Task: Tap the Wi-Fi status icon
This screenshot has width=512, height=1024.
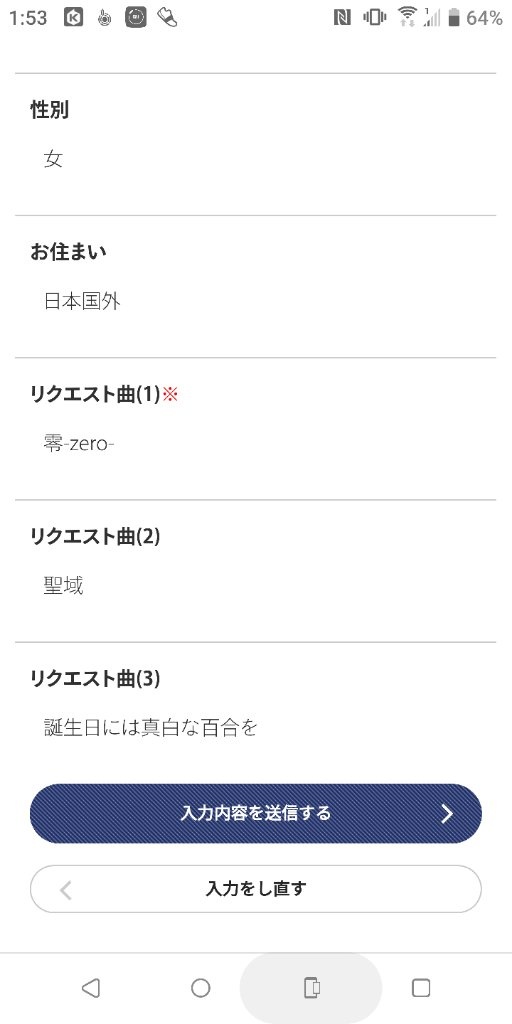Action: (408, 18)
